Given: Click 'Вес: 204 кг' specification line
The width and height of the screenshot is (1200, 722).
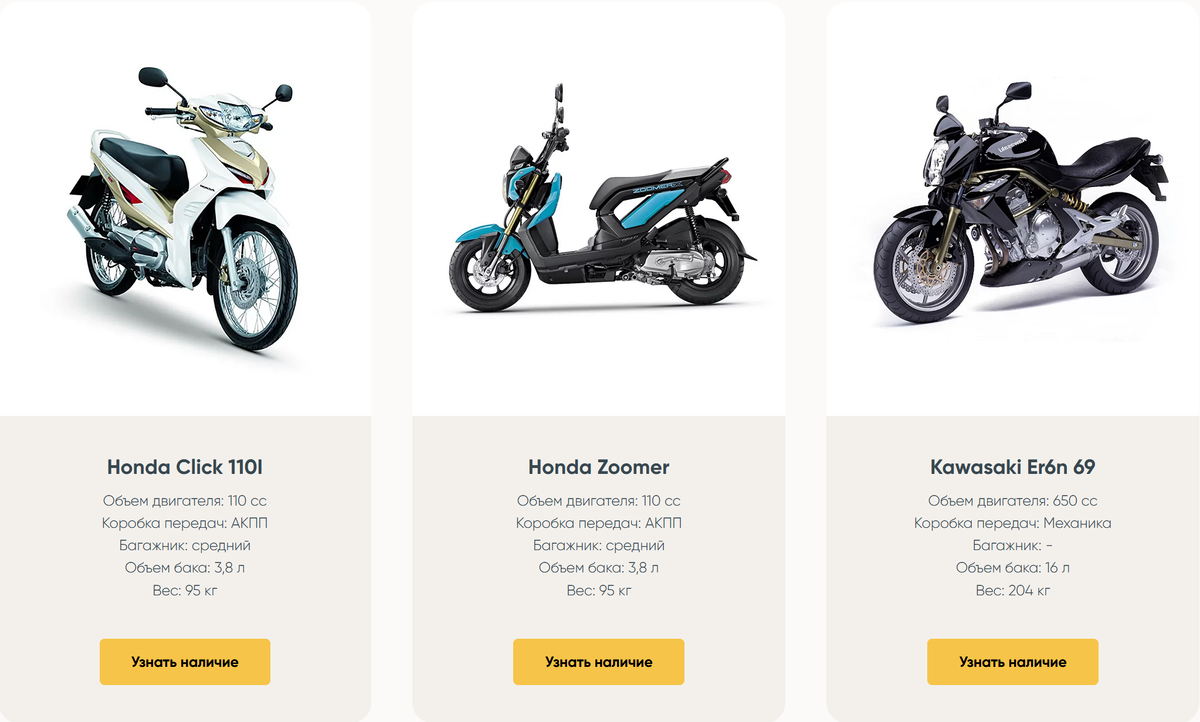Looking at the screenshot, I should click(1013, 590).
